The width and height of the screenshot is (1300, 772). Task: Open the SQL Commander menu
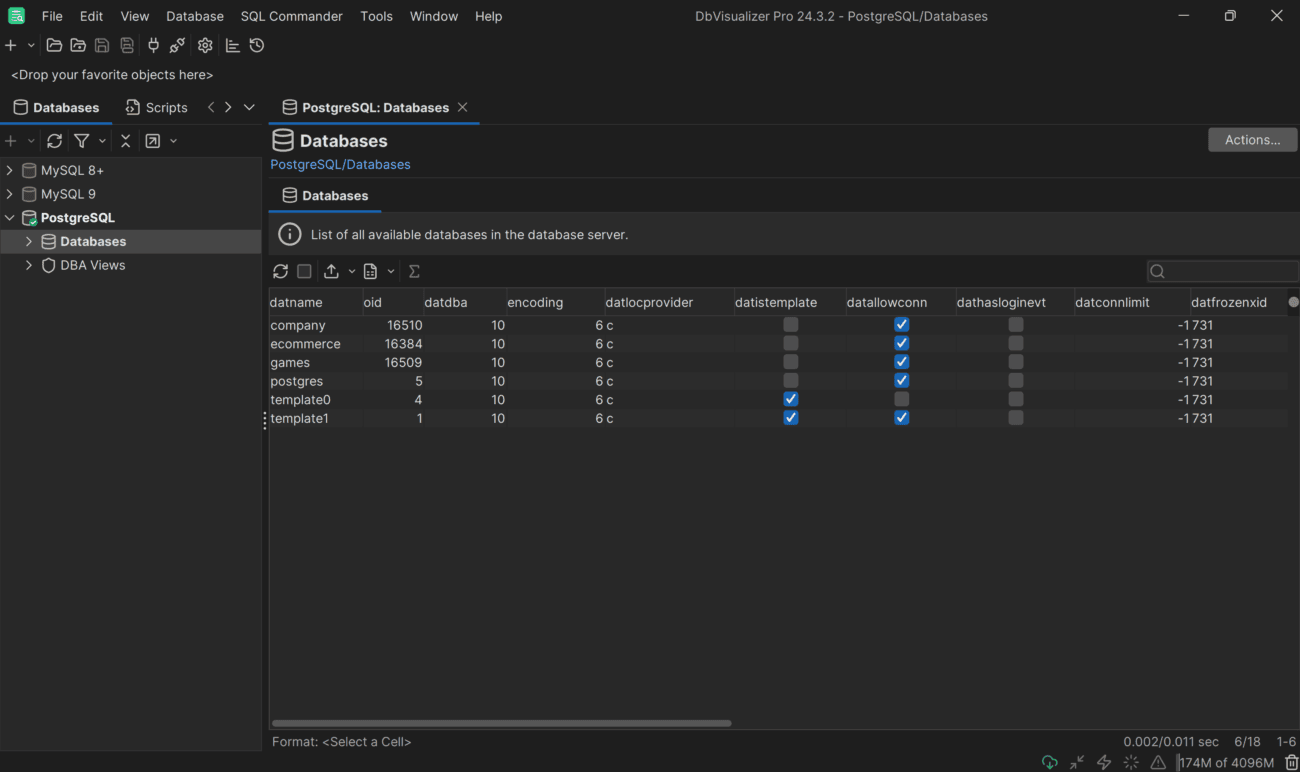click(x=291, y=16)
